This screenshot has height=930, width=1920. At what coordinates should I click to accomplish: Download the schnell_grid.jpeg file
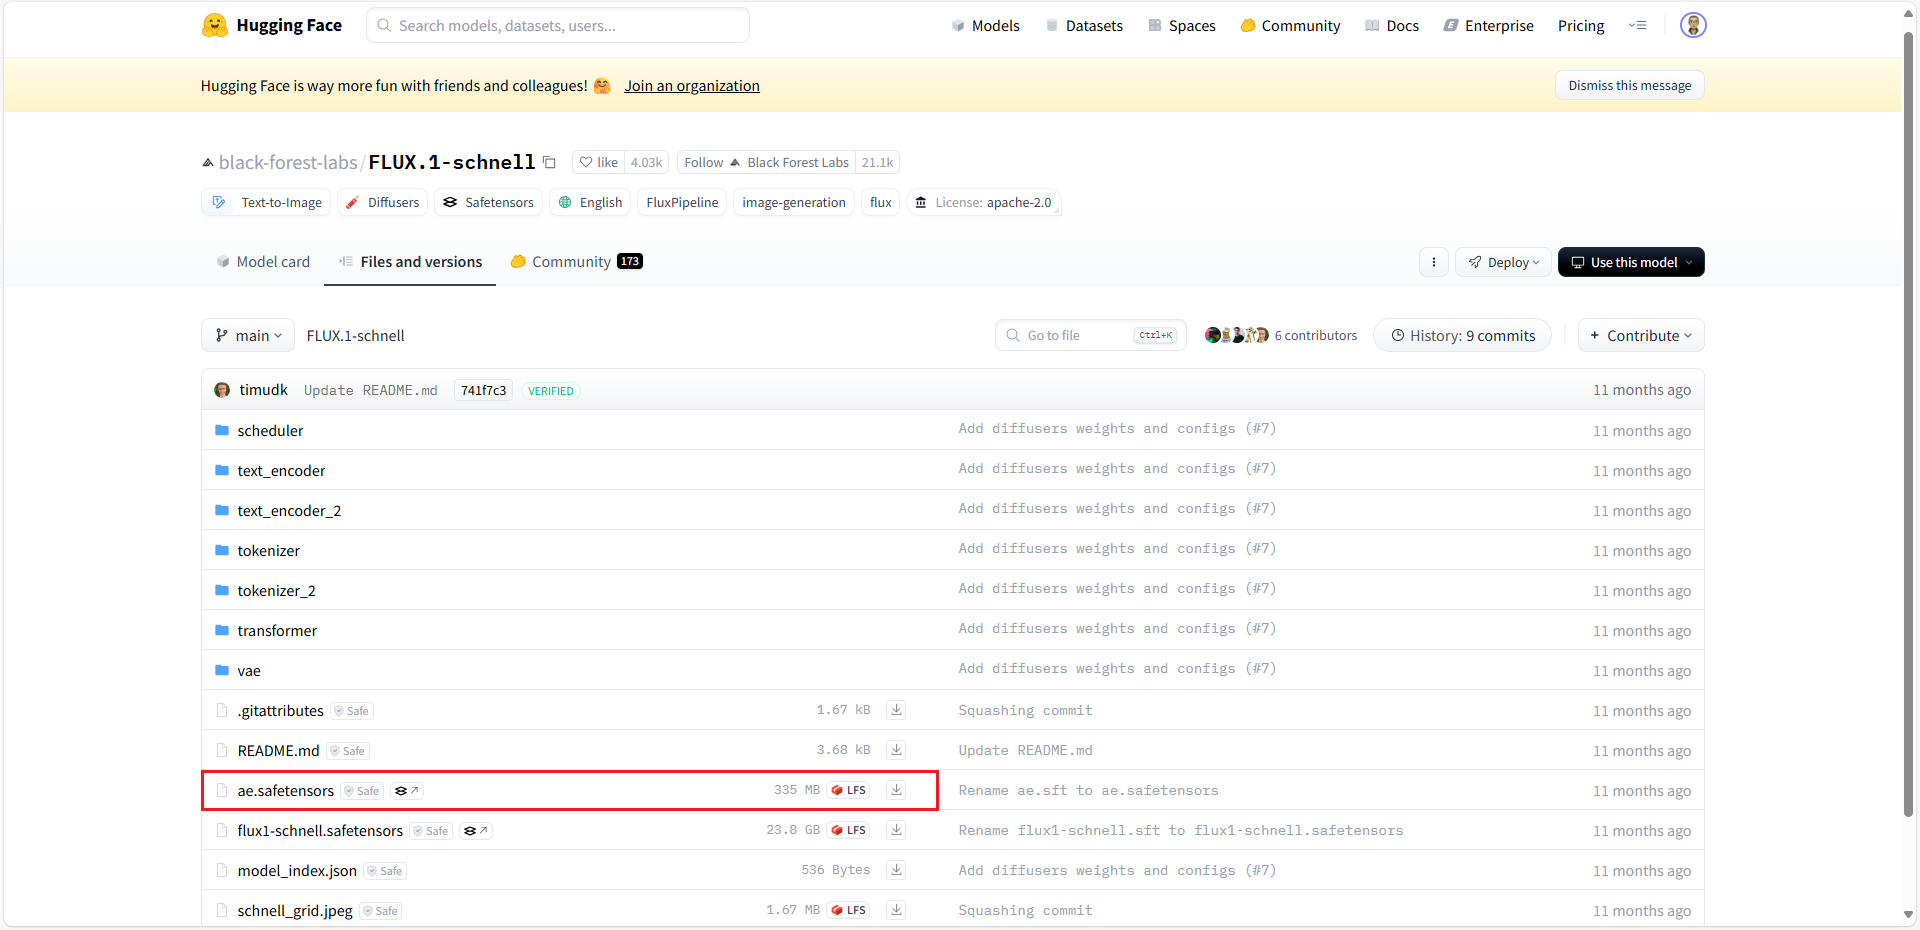pyautogui.click(x=896, y=910)
